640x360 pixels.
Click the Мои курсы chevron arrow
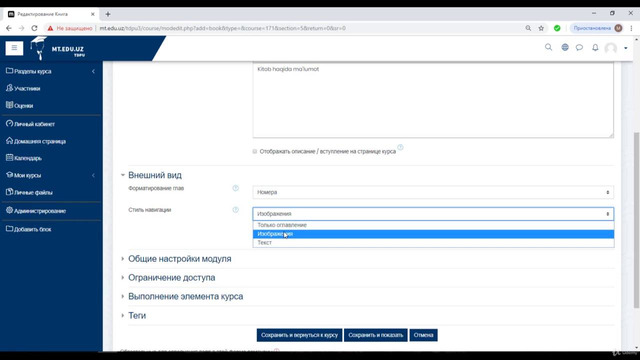[x=93, y=175]
